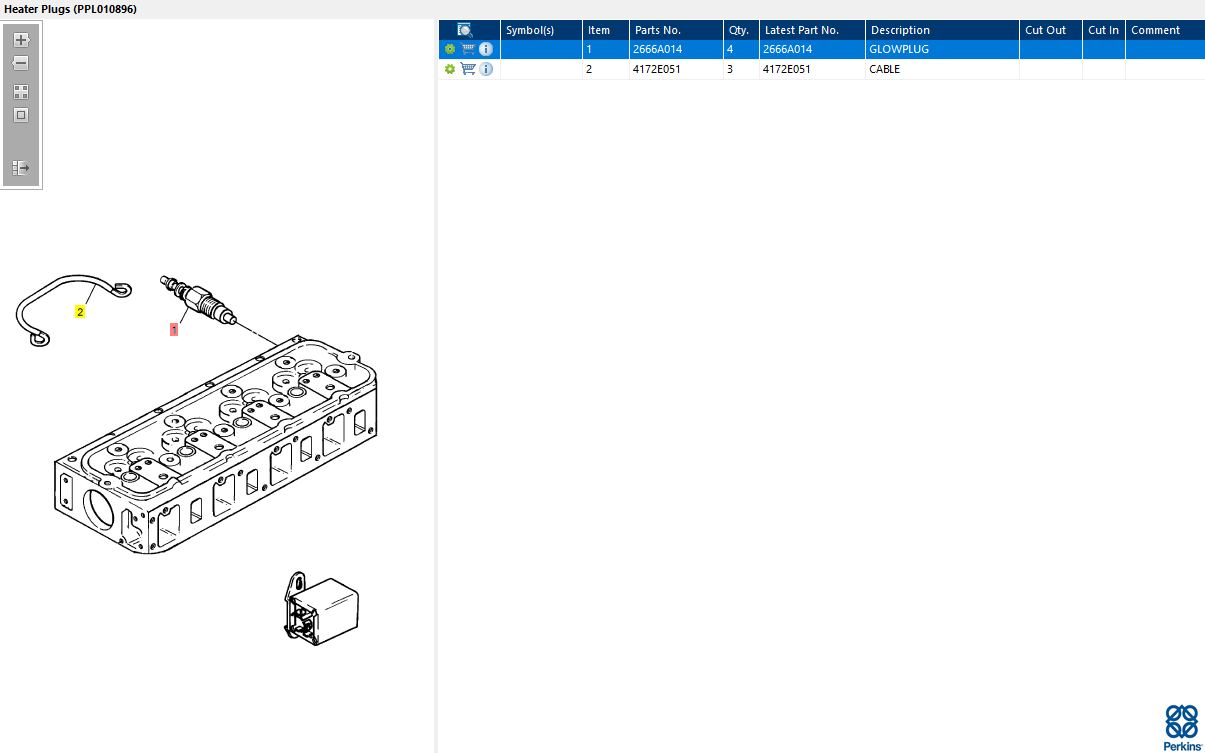This screenshot has height=753, width=1205.
Task: Click the search icon in table header
Action: 465,30
